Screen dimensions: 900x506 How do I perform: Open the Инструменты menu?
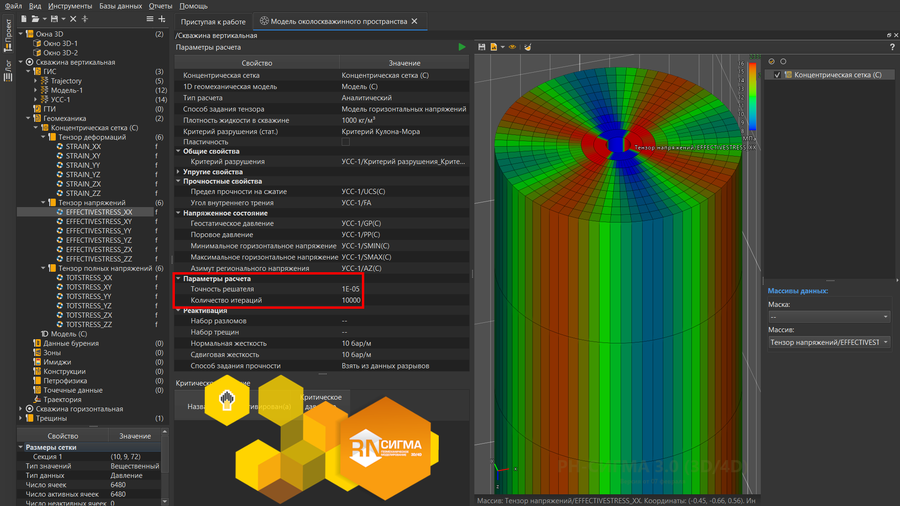pos(70,6)
